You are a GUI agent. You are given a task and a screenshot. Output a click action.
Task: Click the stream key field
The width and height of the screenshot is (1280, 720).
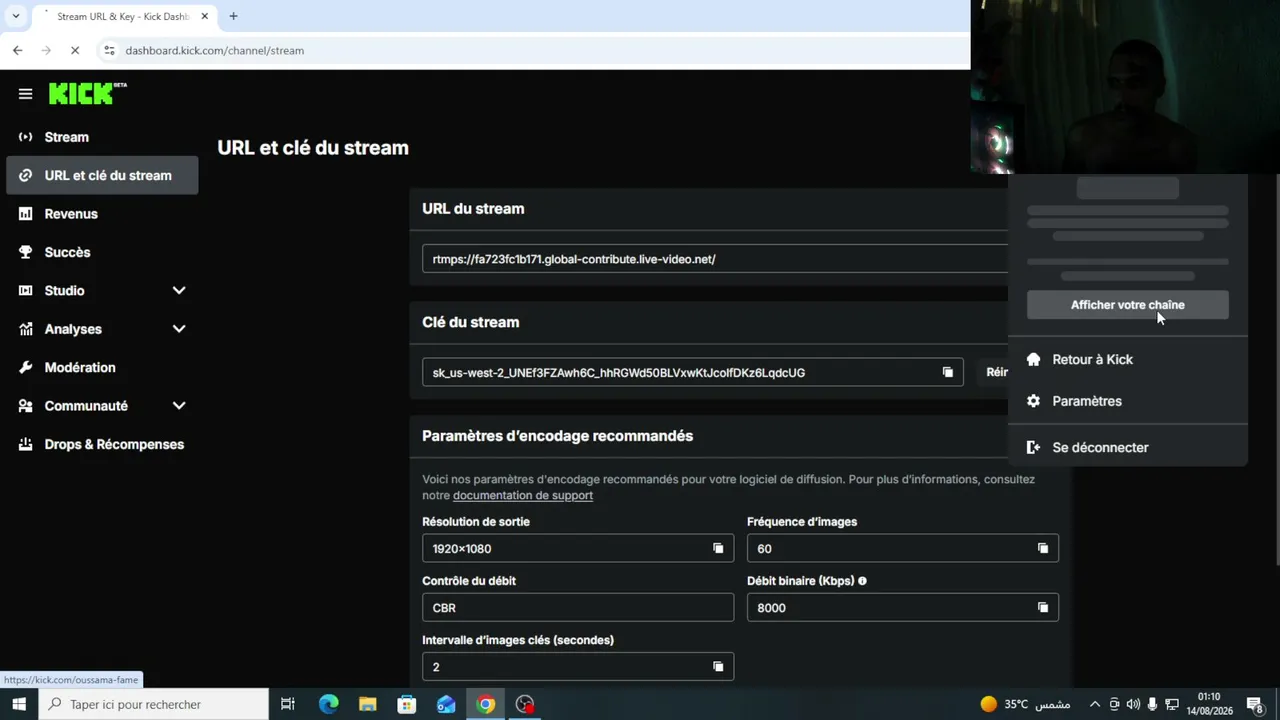click(x=693, y=373)
